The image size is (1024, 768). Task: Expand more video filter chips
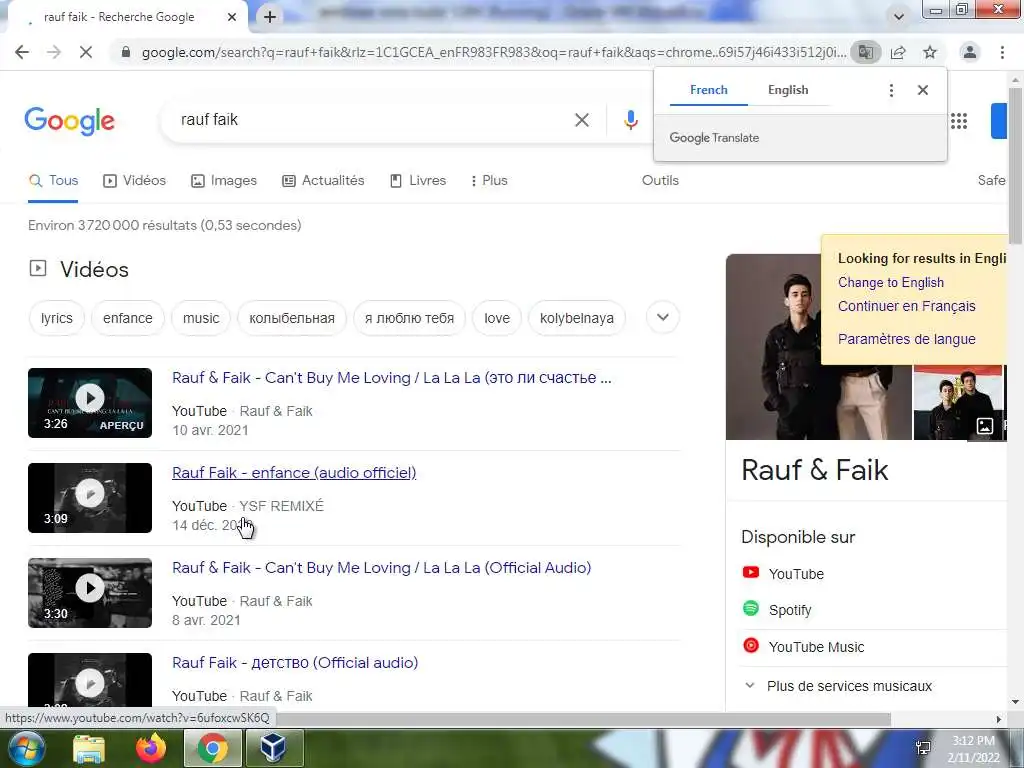663,317
